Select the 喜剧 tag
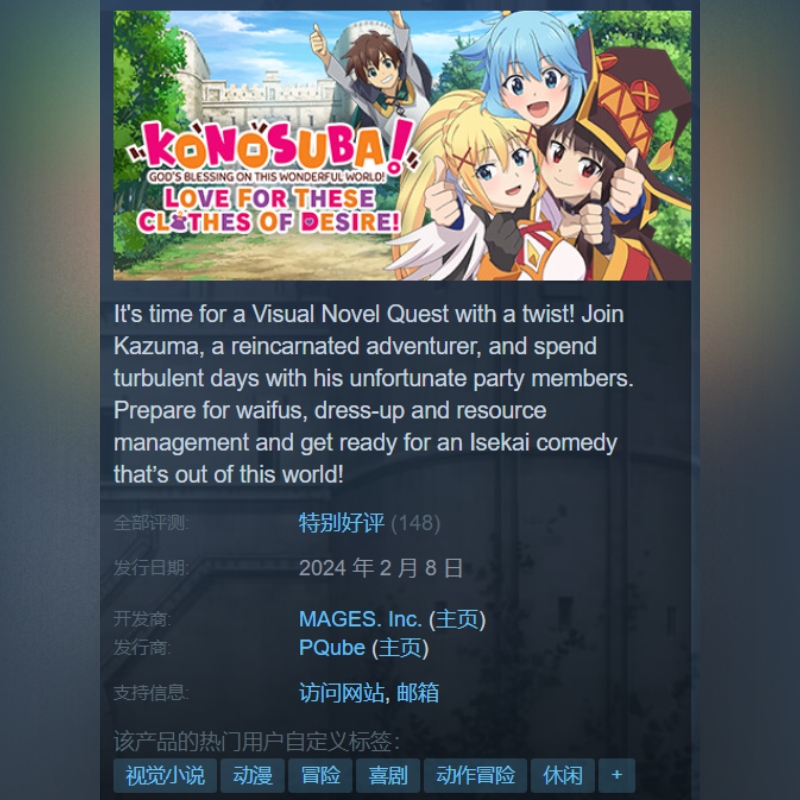Image resolution: width=800 pixels, height=800 pixels. point(388,776)
